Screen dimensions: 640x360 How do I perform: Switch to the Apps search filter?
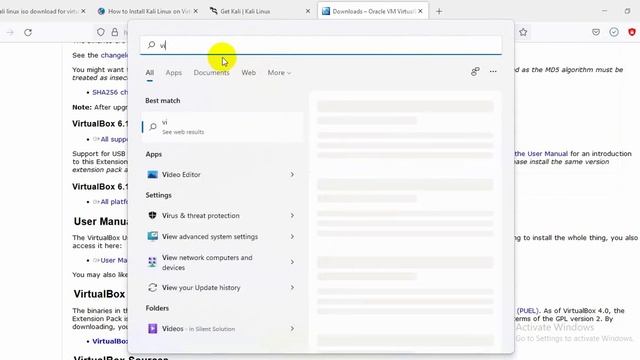(173, 73)
